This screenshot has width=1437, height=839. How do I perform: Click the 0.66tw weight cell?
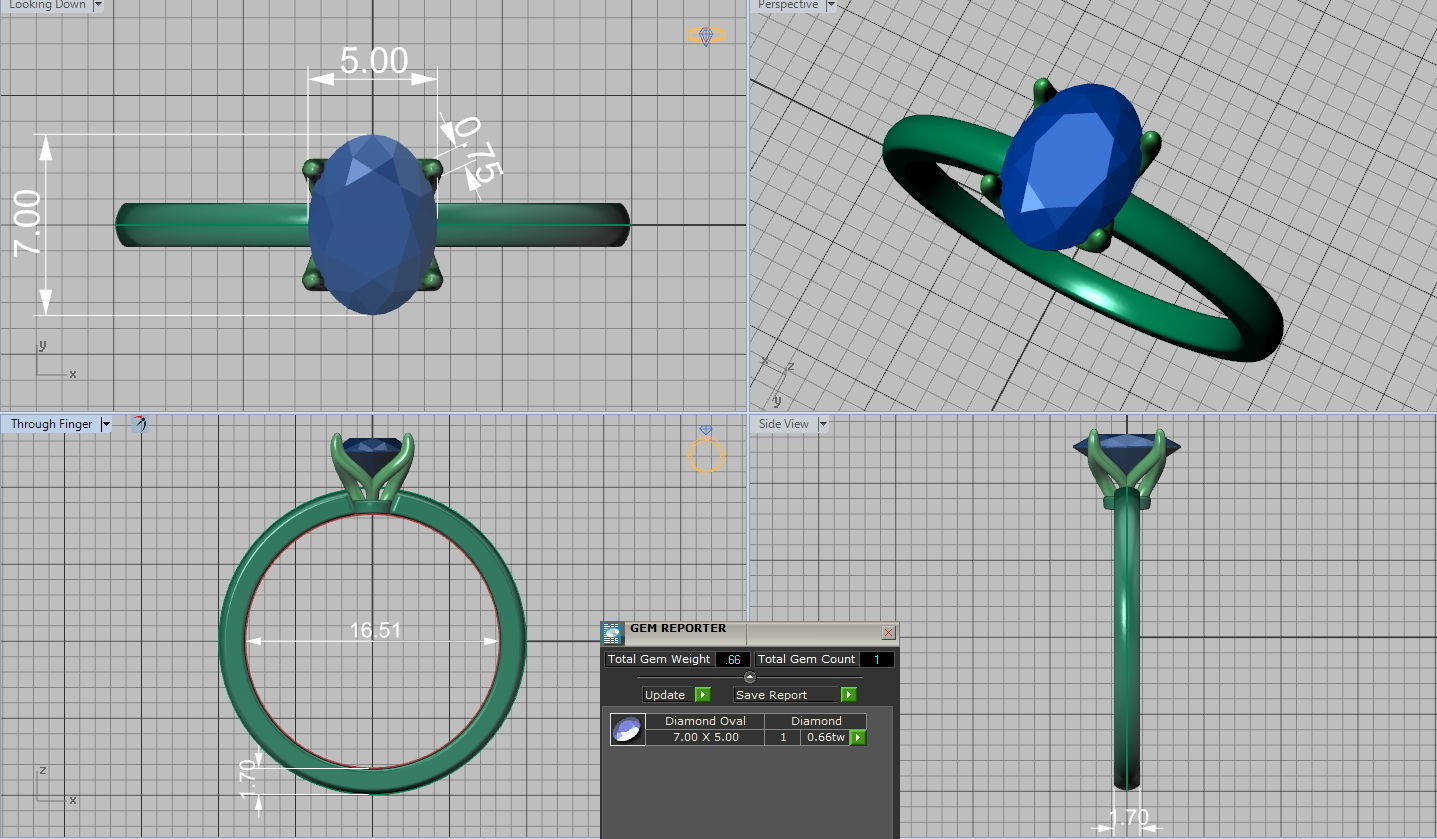coord(825,737)
